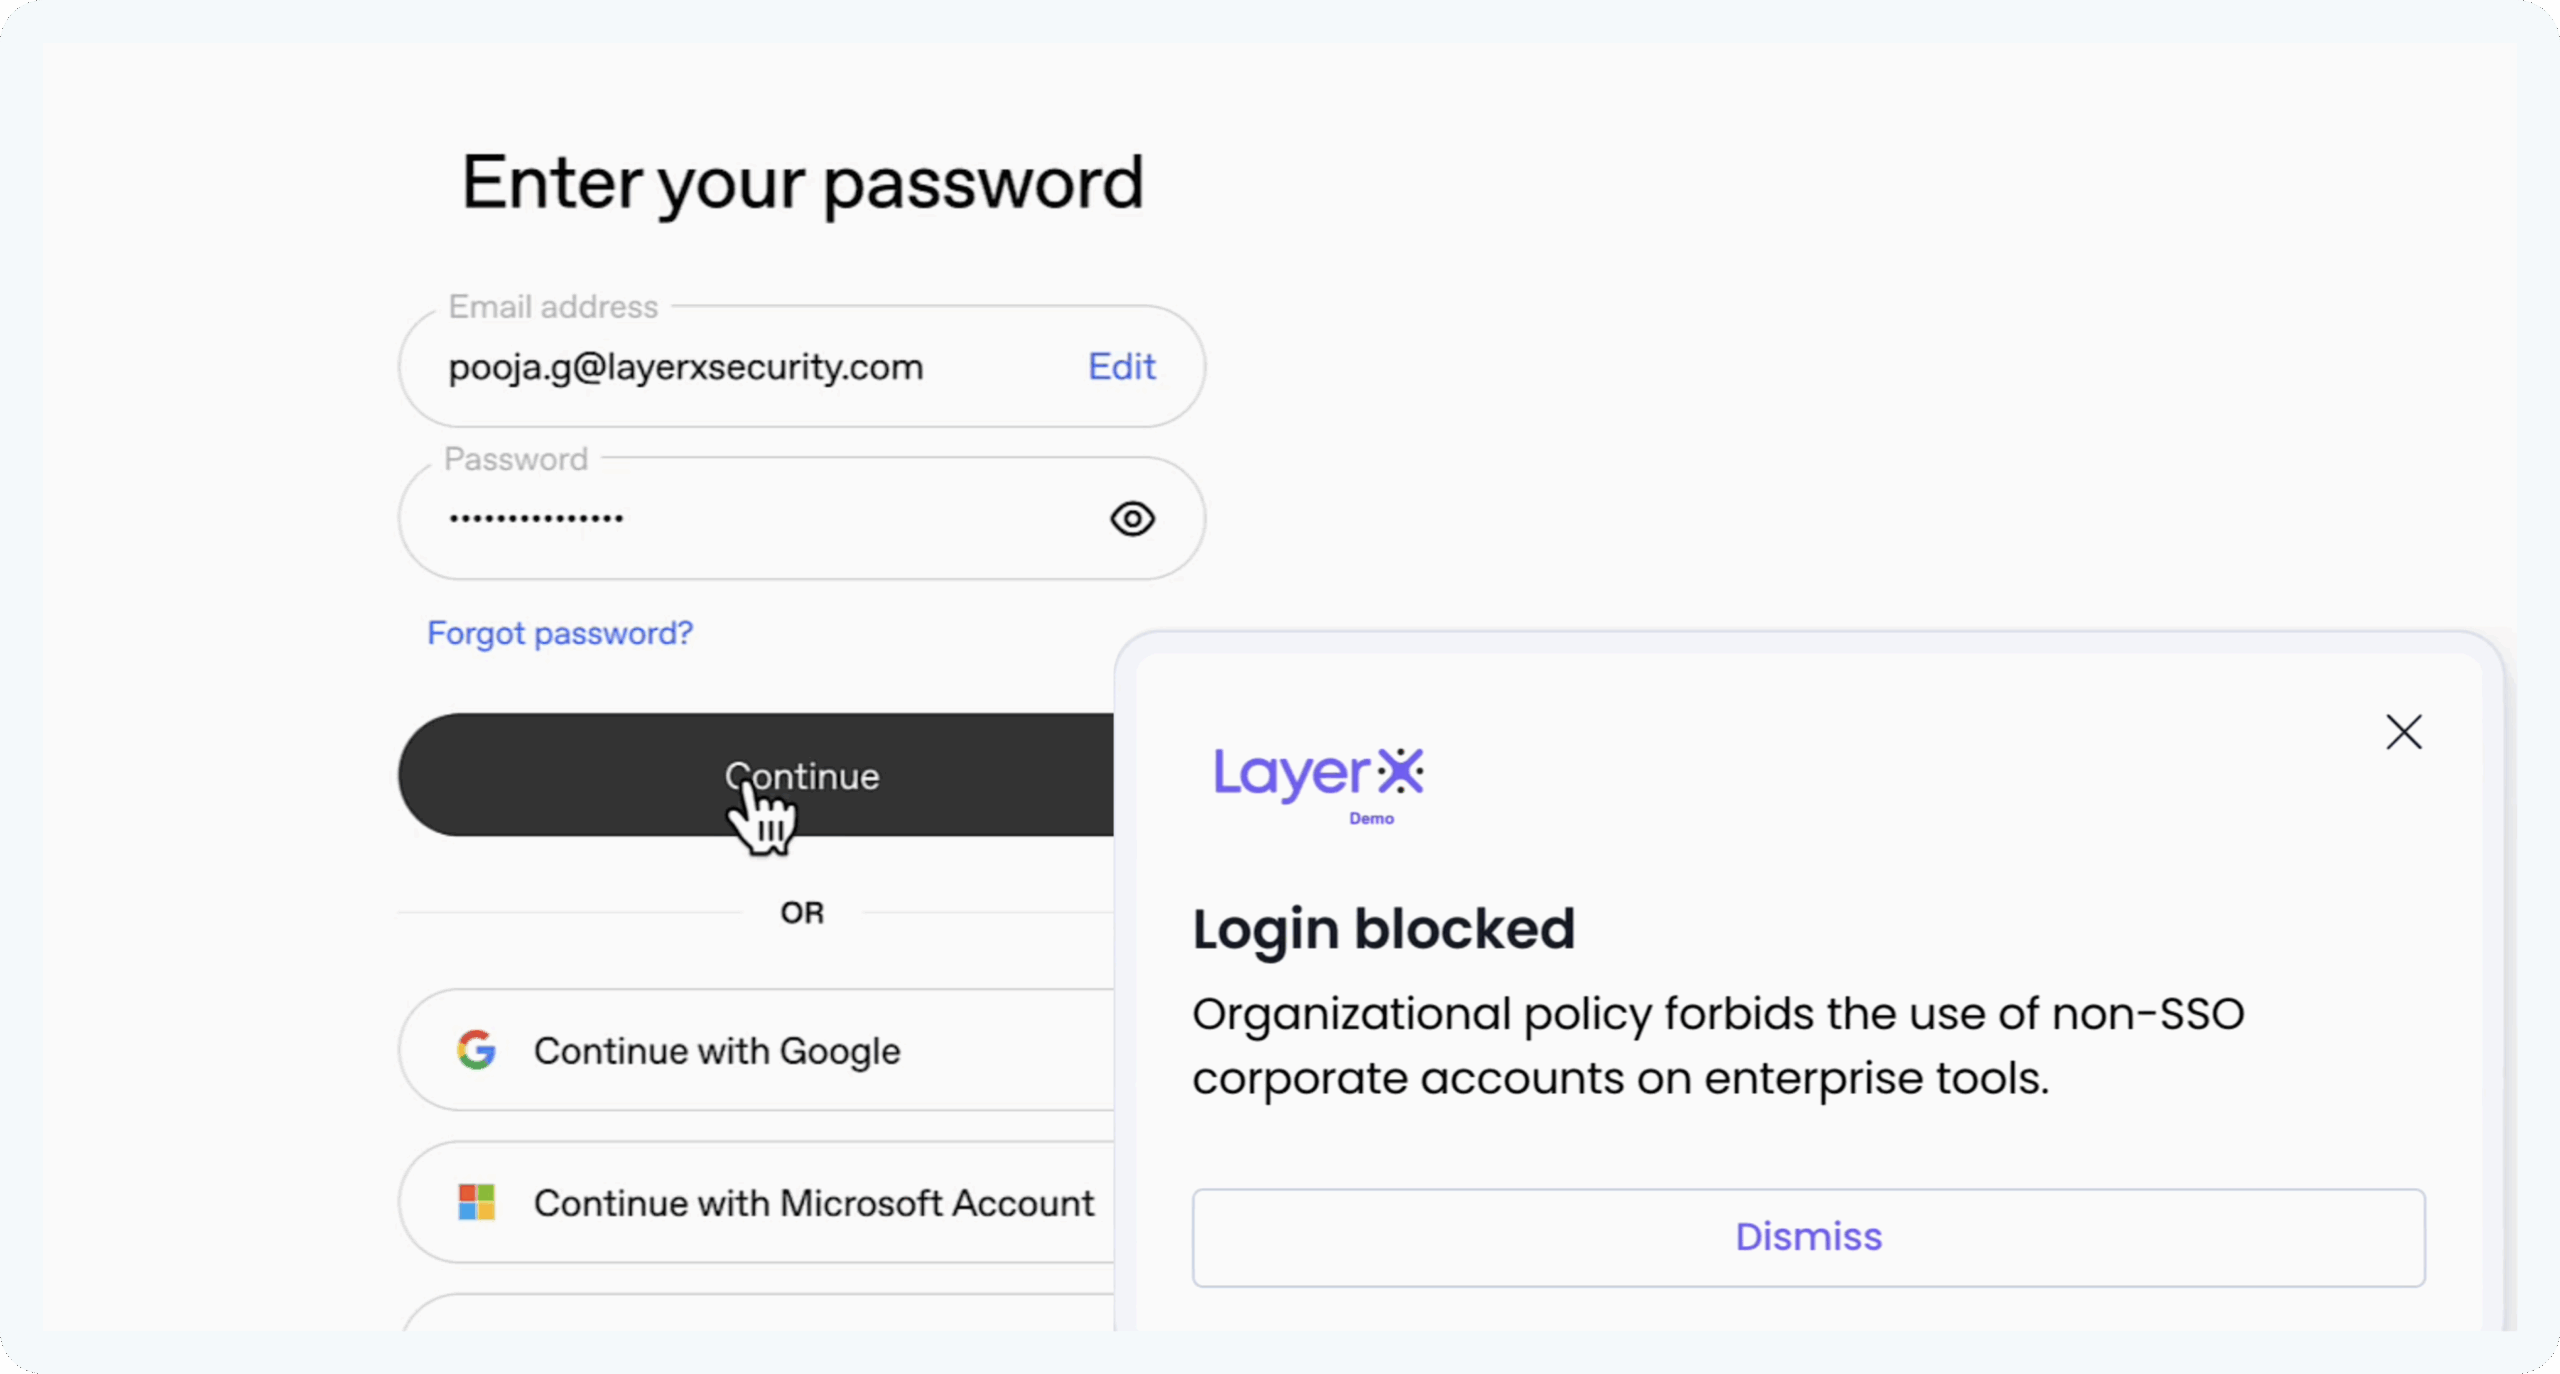
Task: Click the Login blocked heading
Action: pyautogui.click(x=1383, y=929)
